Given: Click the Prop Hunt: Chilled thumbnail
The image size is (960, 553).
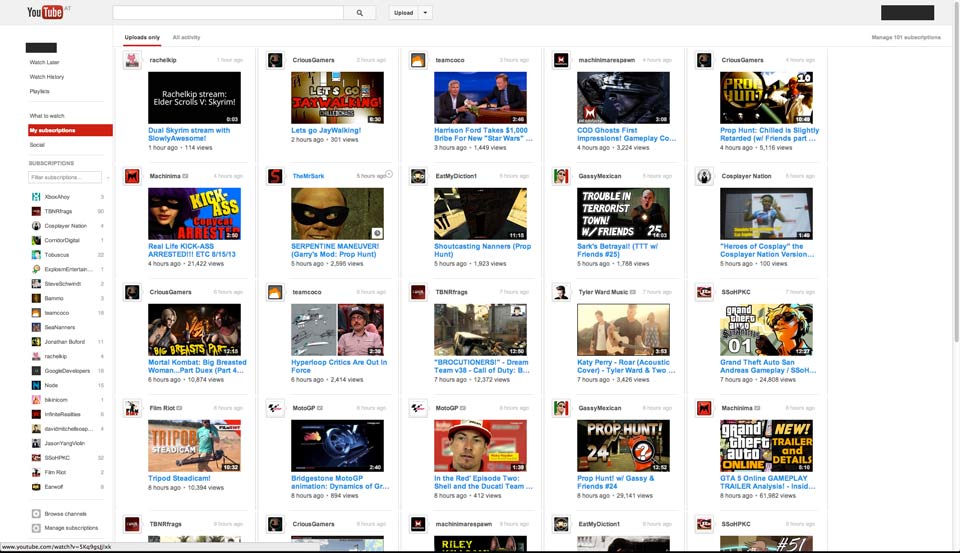Looking at the screenshot, I should (767, 98).
